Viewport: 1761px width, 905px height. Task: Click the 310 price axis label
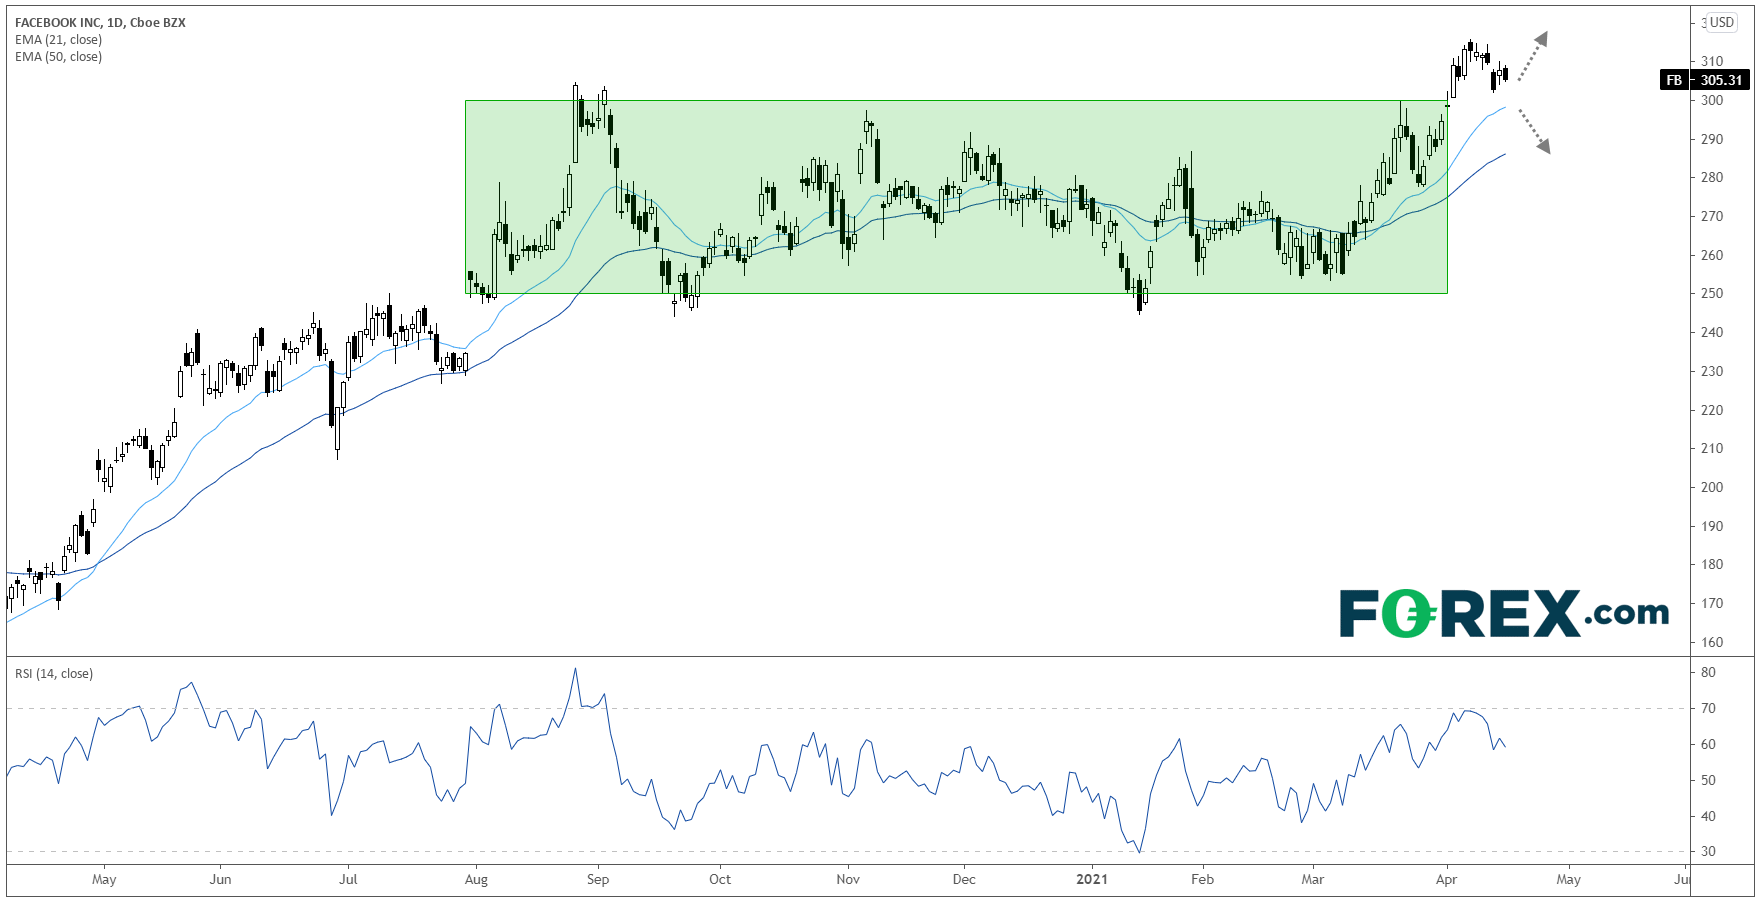pos(1712,62)
